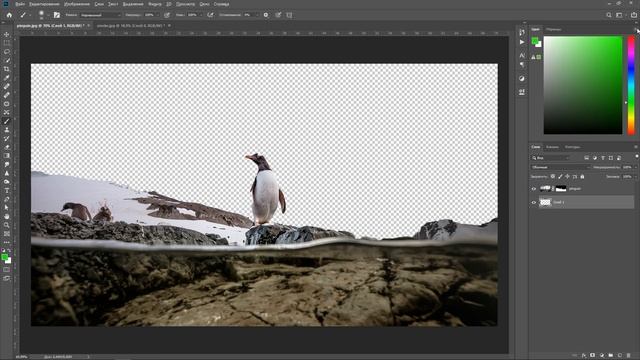Select the pinguin layer mask thumbnail
The image size is (640, 360).
point(561,189)
